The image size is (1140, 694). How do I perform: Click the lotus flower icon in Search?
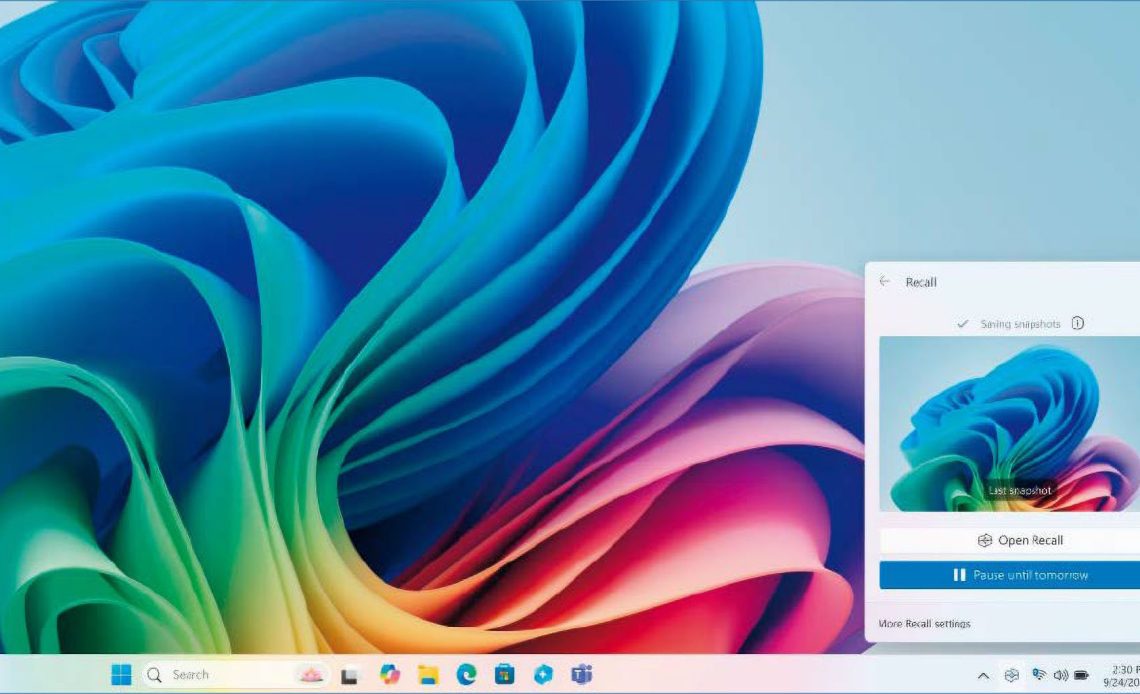pyautogui.click(x=311, y=675)
